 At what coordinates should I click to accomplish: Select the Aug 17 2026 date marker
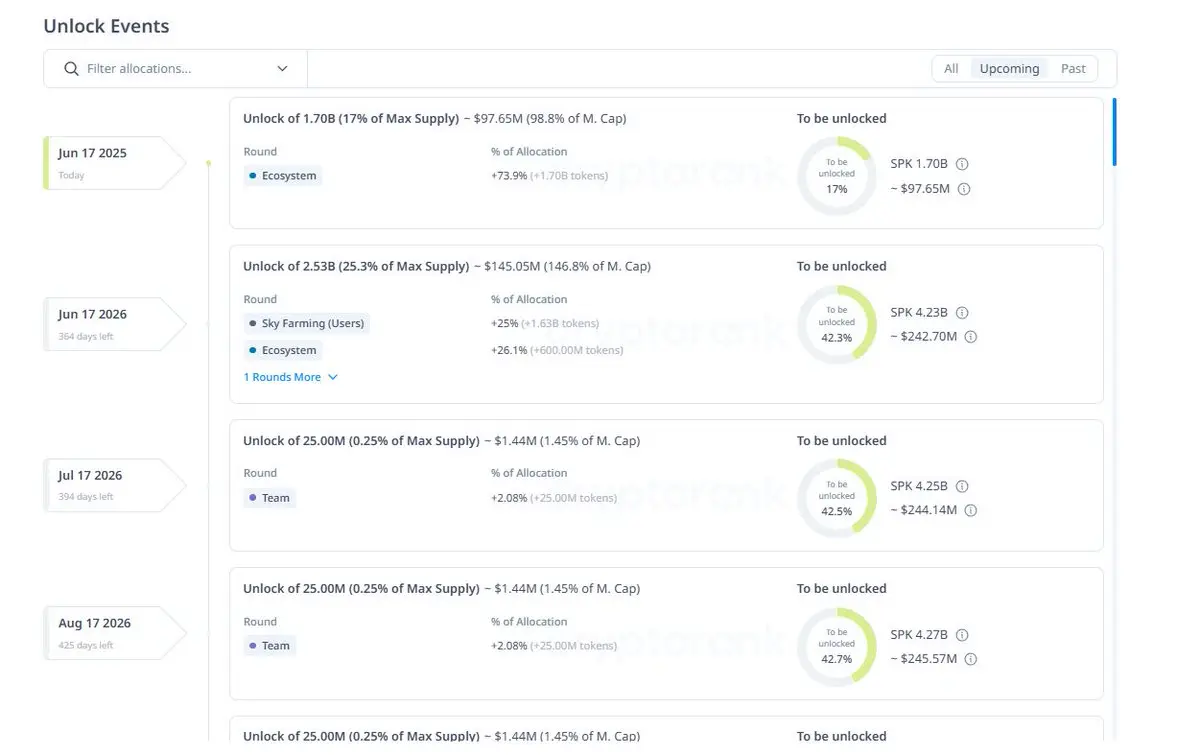[x=115, y=633]
